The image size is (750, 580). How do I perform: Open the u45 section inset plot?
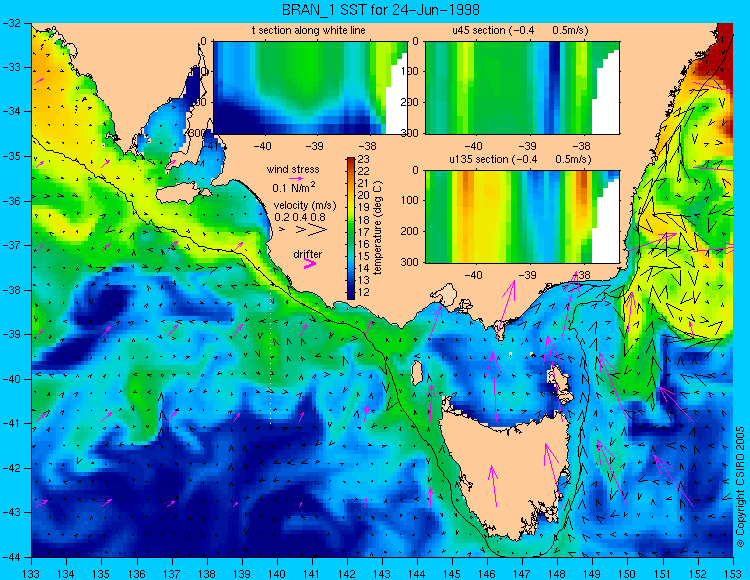coord(522,88)
